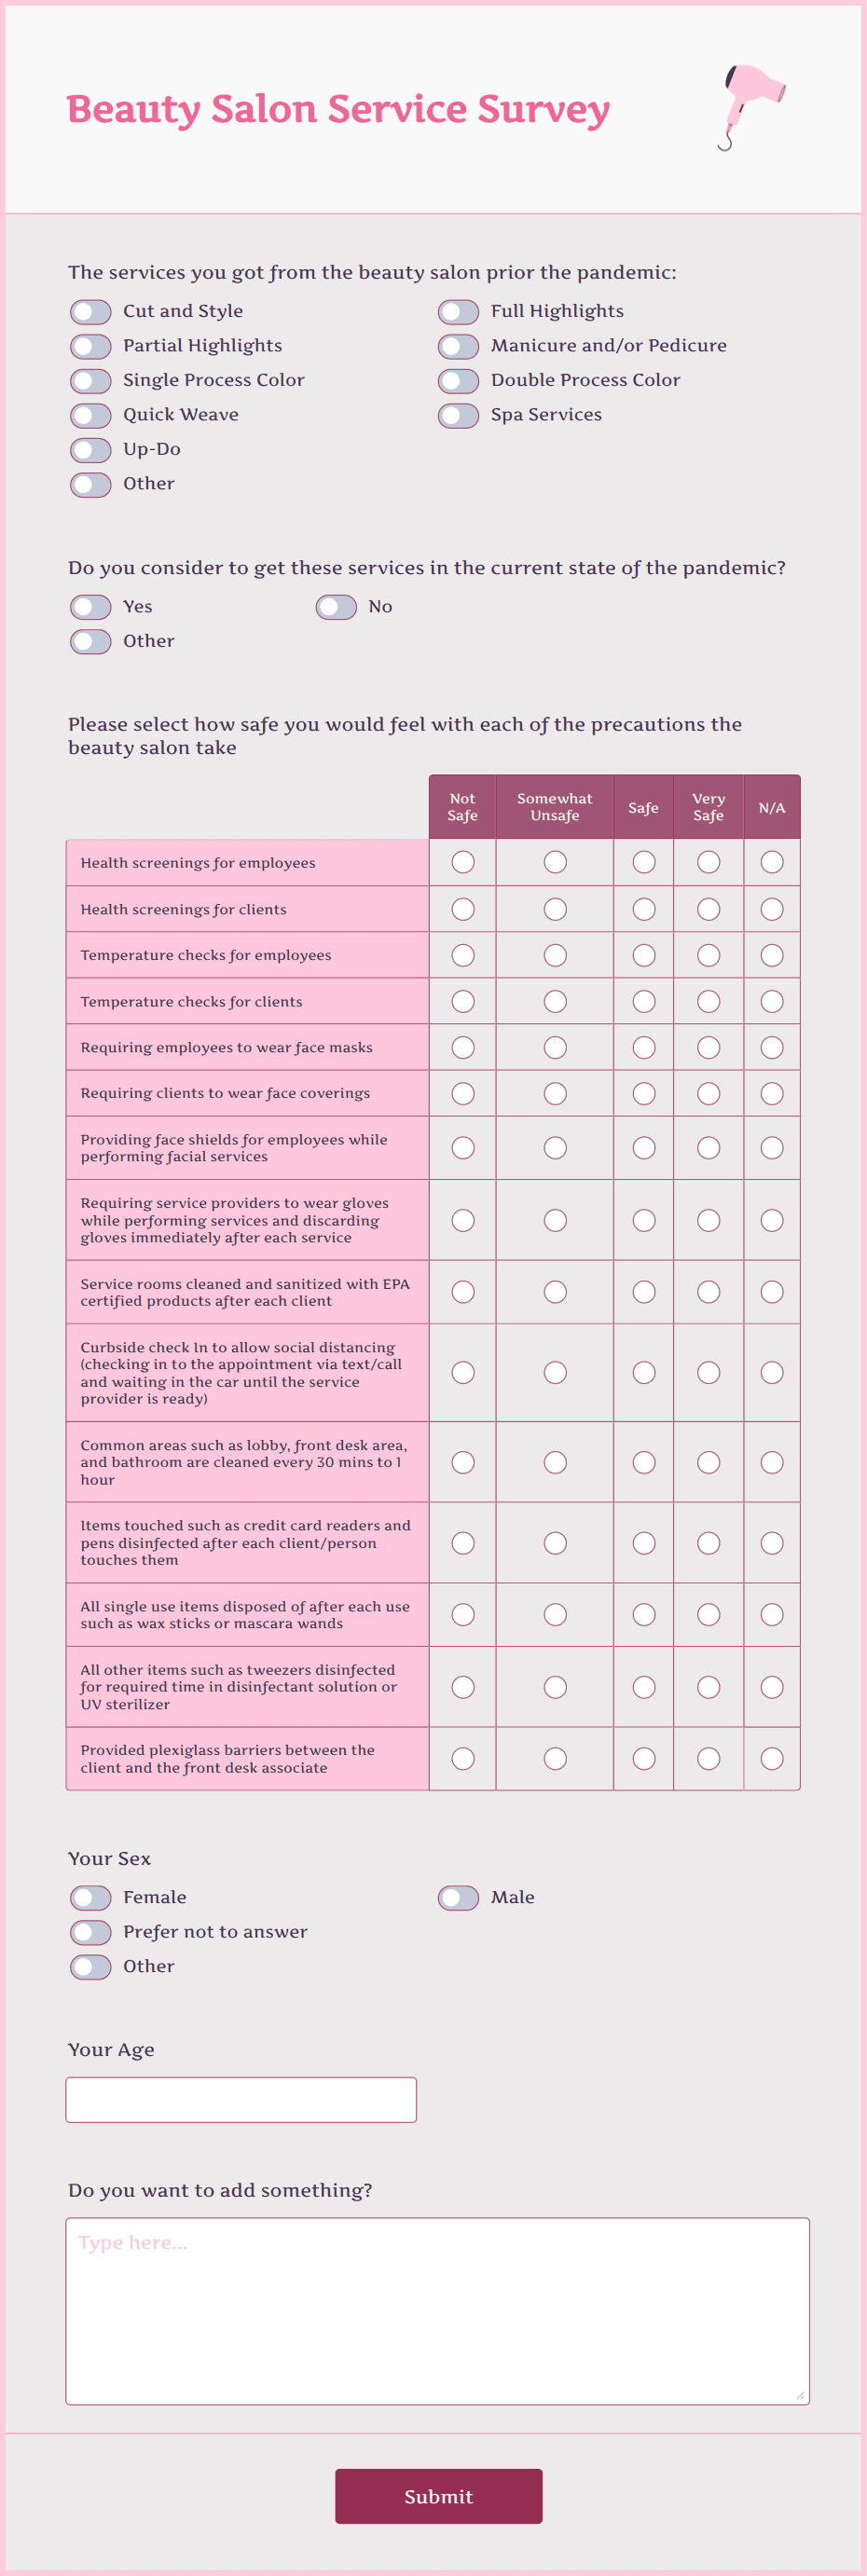
Task: Turn on the Up-Do service toggle
Action: 90,450
